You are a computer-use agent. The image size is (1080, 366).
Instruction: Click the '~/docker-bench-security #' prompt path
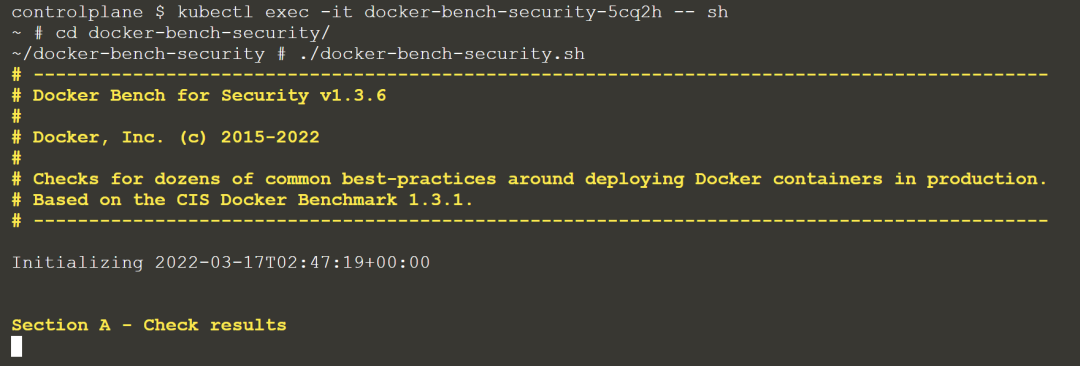(149, 53)
